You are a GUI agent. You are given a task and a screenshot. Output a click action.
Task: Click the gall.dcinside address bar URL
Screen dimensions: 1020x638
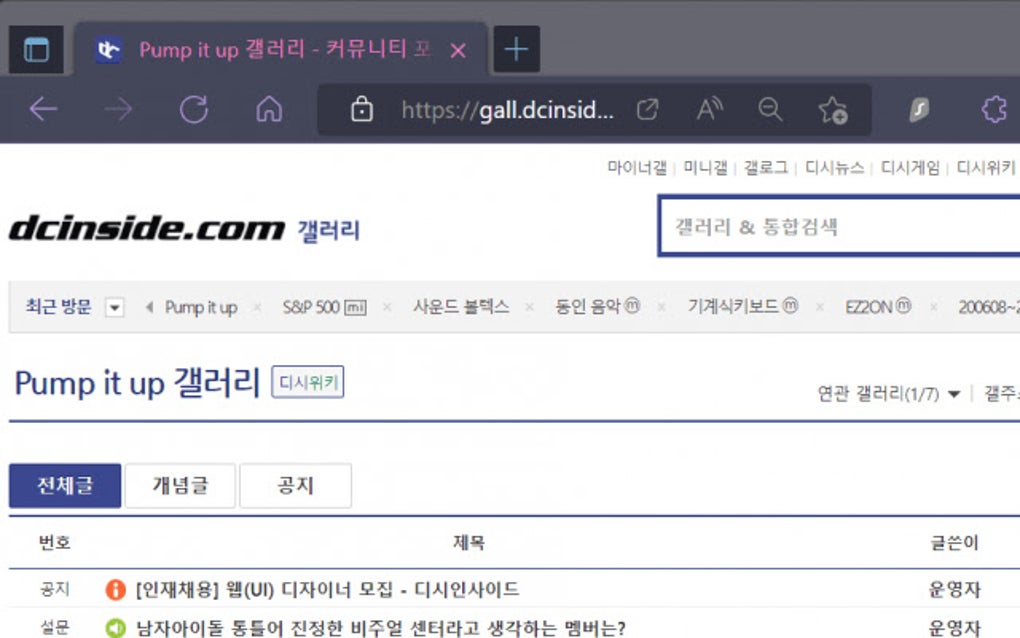tap(507, 111)
